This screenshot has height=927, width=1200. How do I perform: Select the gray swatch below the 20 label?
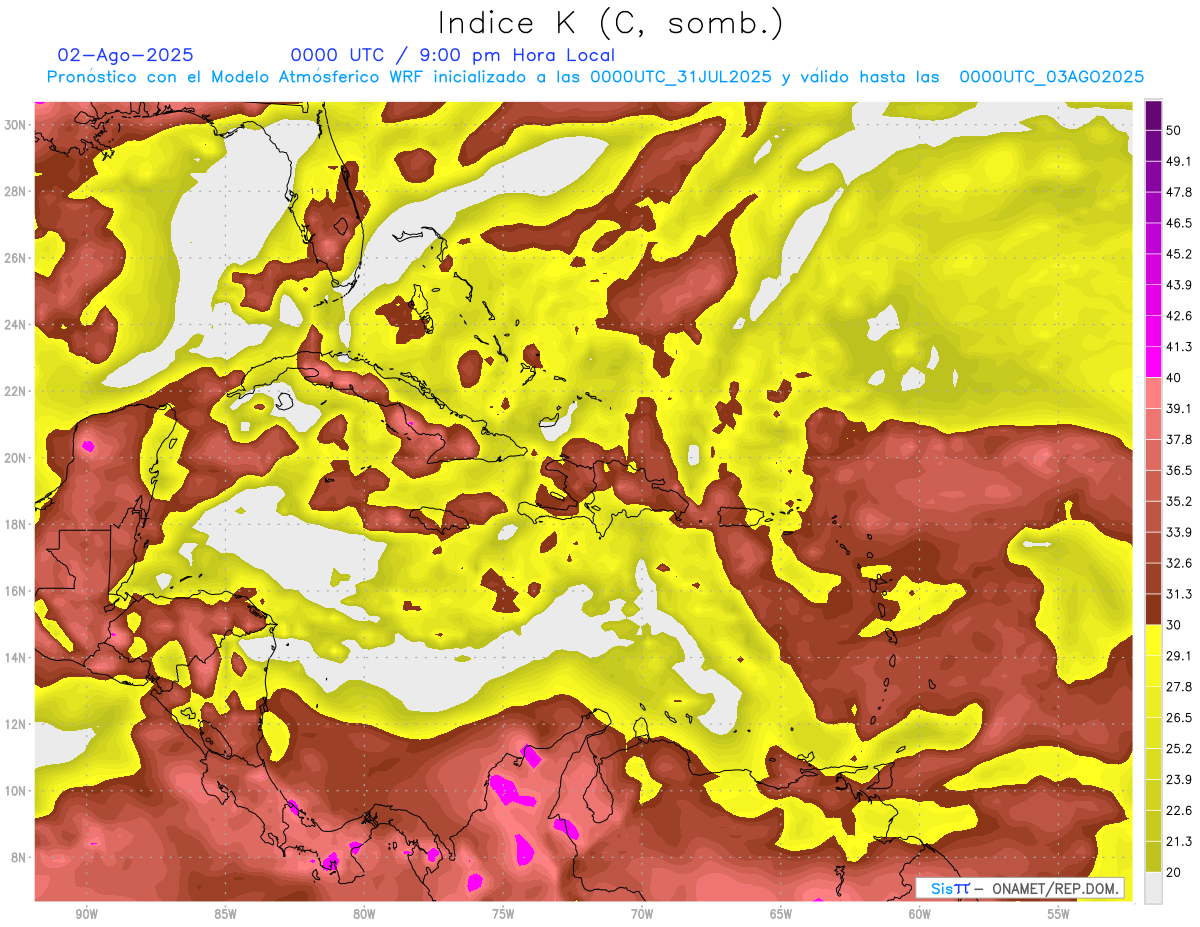pos(1153,888)
